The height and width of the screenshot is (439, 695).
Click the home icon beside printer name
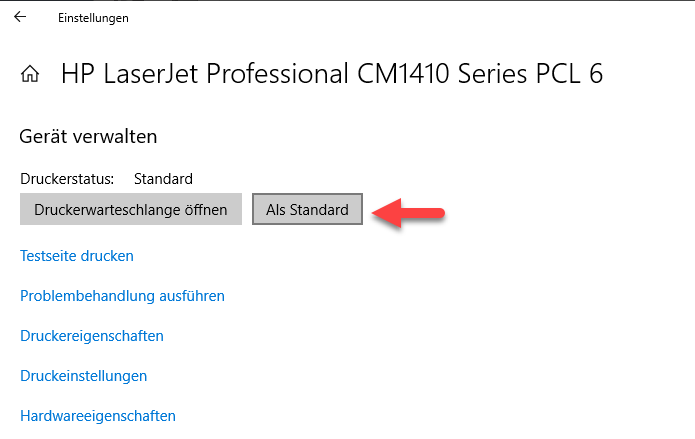tap(30, 74)
